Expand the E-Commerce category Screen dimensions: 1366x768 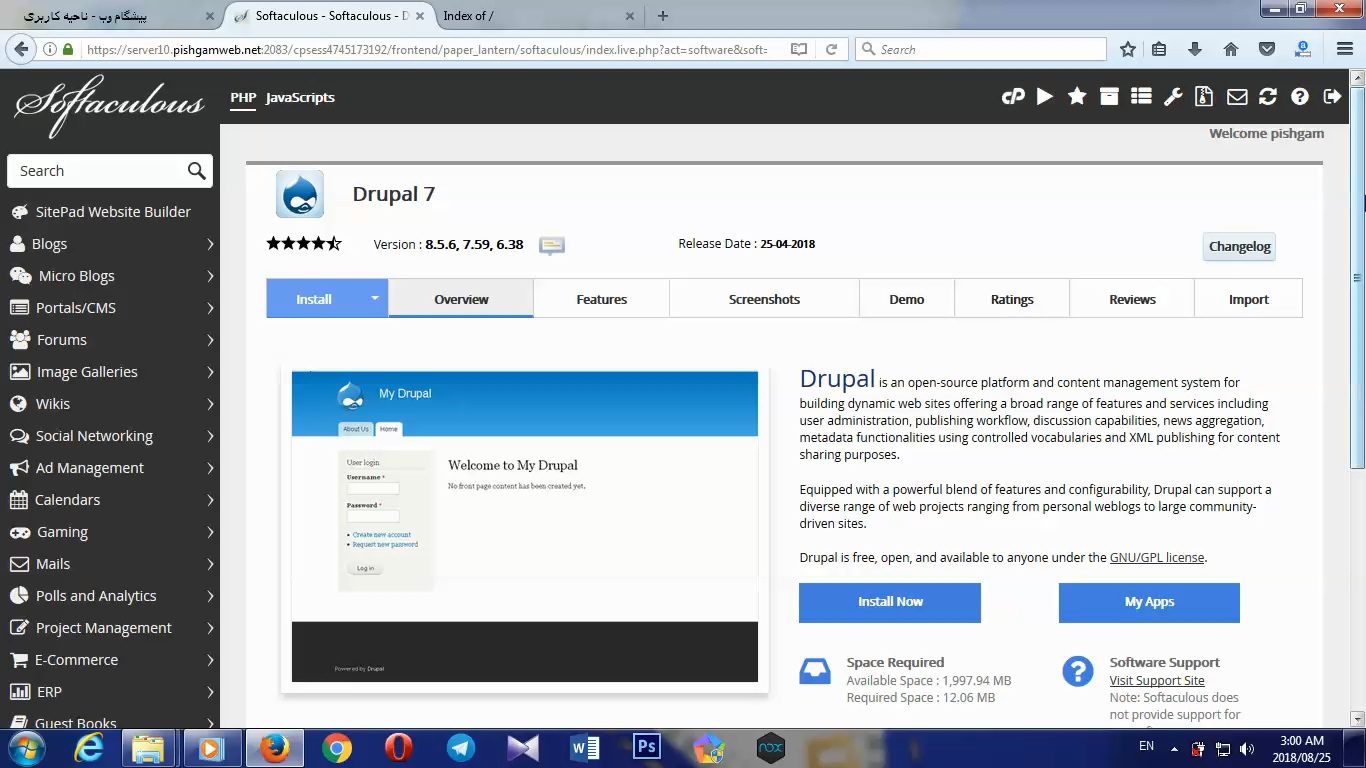pyautogui.click(x=210, y=660)
